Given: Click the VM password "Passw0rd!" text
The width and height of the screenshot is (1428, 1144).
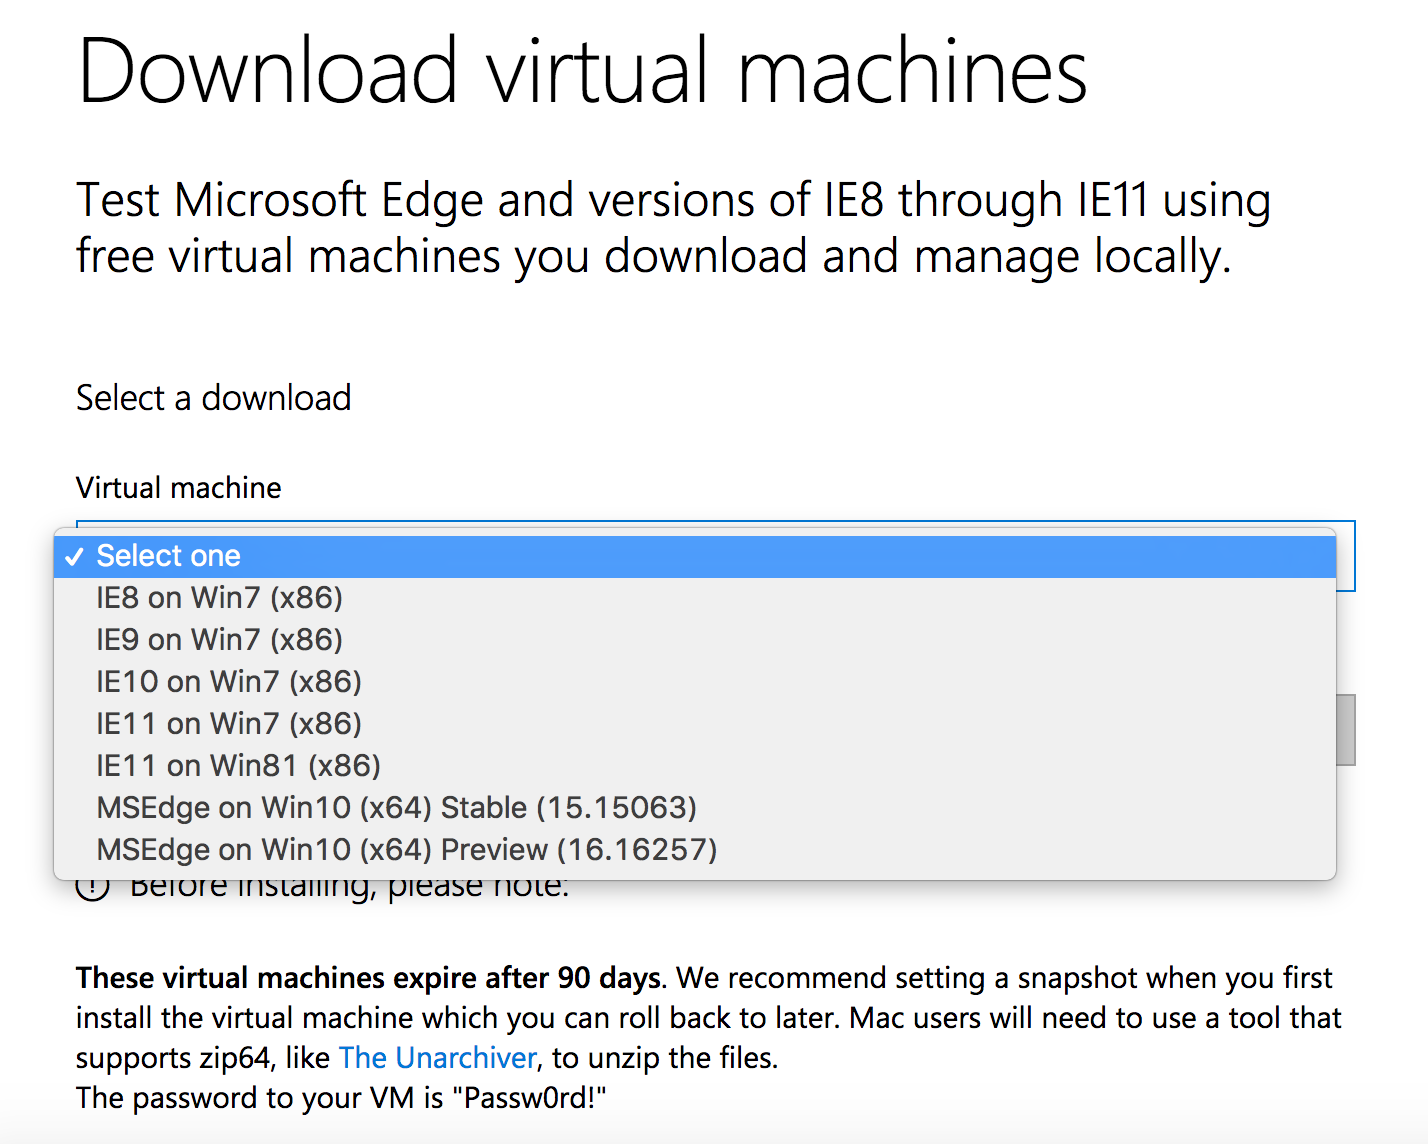Looking at the screenshot, I should click(529, 1098).
